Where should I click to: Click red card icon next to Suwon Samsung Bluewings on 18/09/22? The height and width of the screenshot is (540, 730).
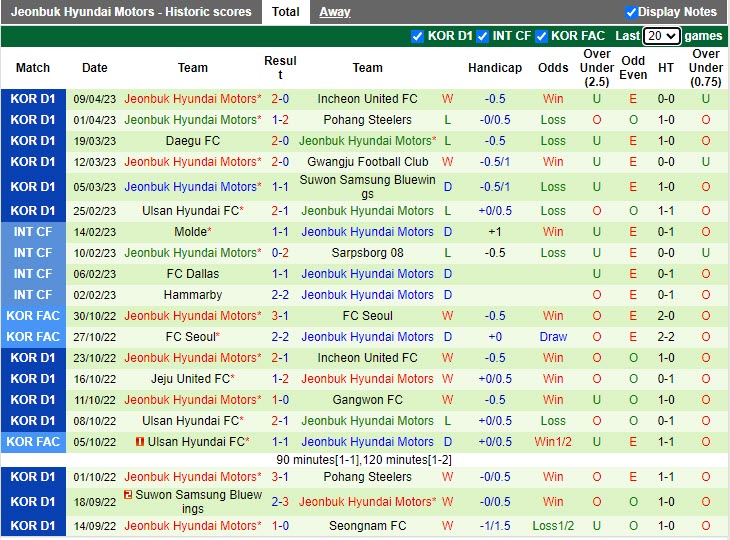coord(128,494)
